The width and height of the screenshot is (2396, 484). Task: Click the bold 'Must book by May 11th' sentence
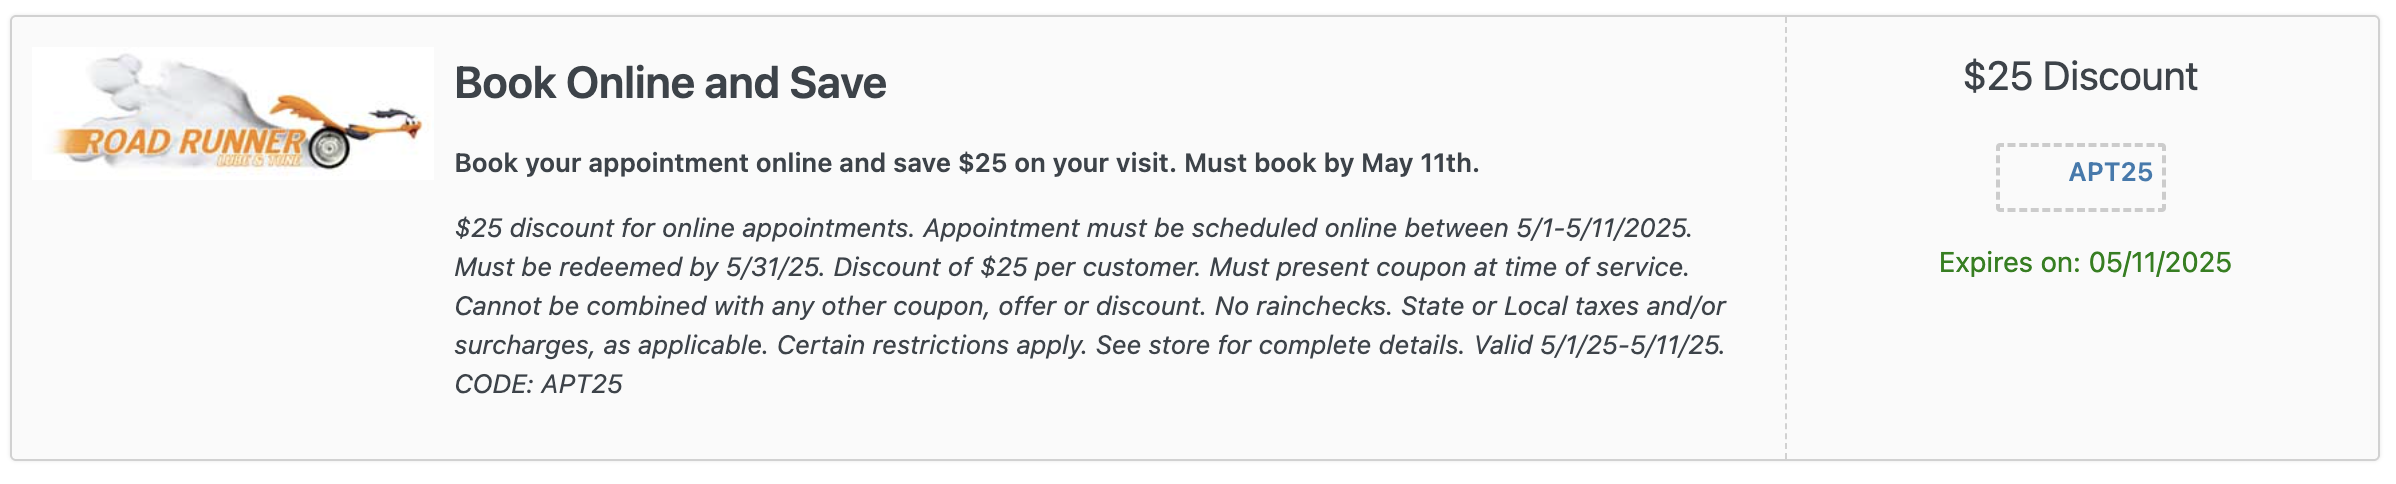pos(1331,163)
